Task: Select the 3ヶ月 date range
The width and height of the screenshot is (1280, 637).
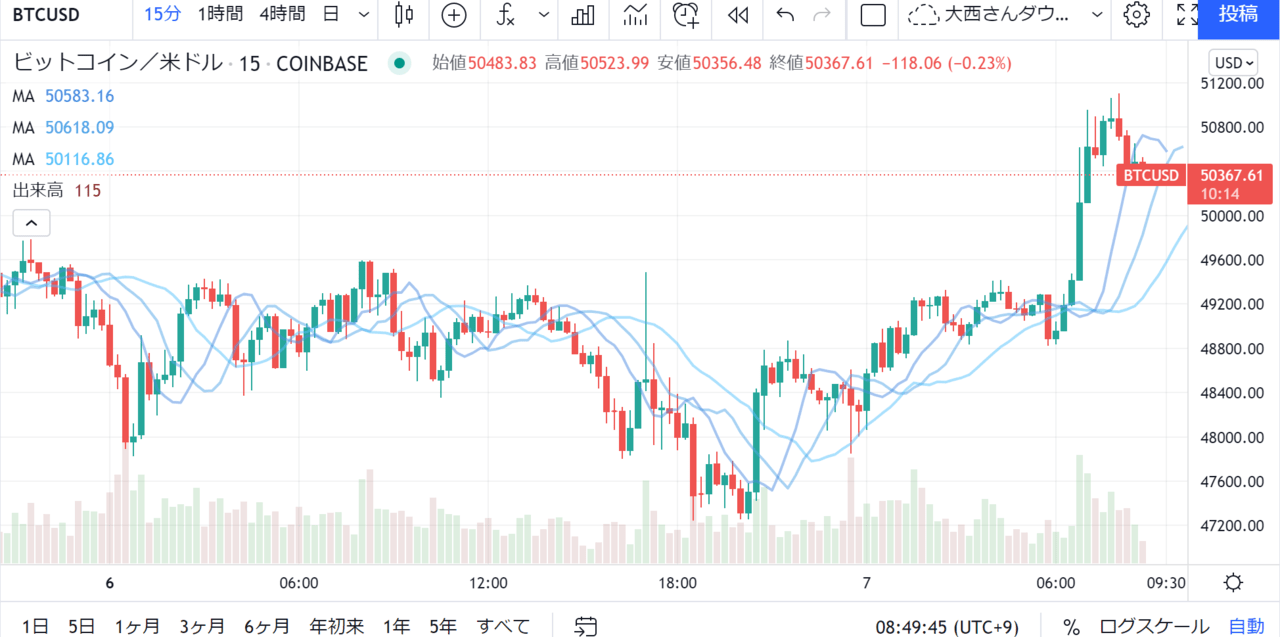Action: click(202, 627)
